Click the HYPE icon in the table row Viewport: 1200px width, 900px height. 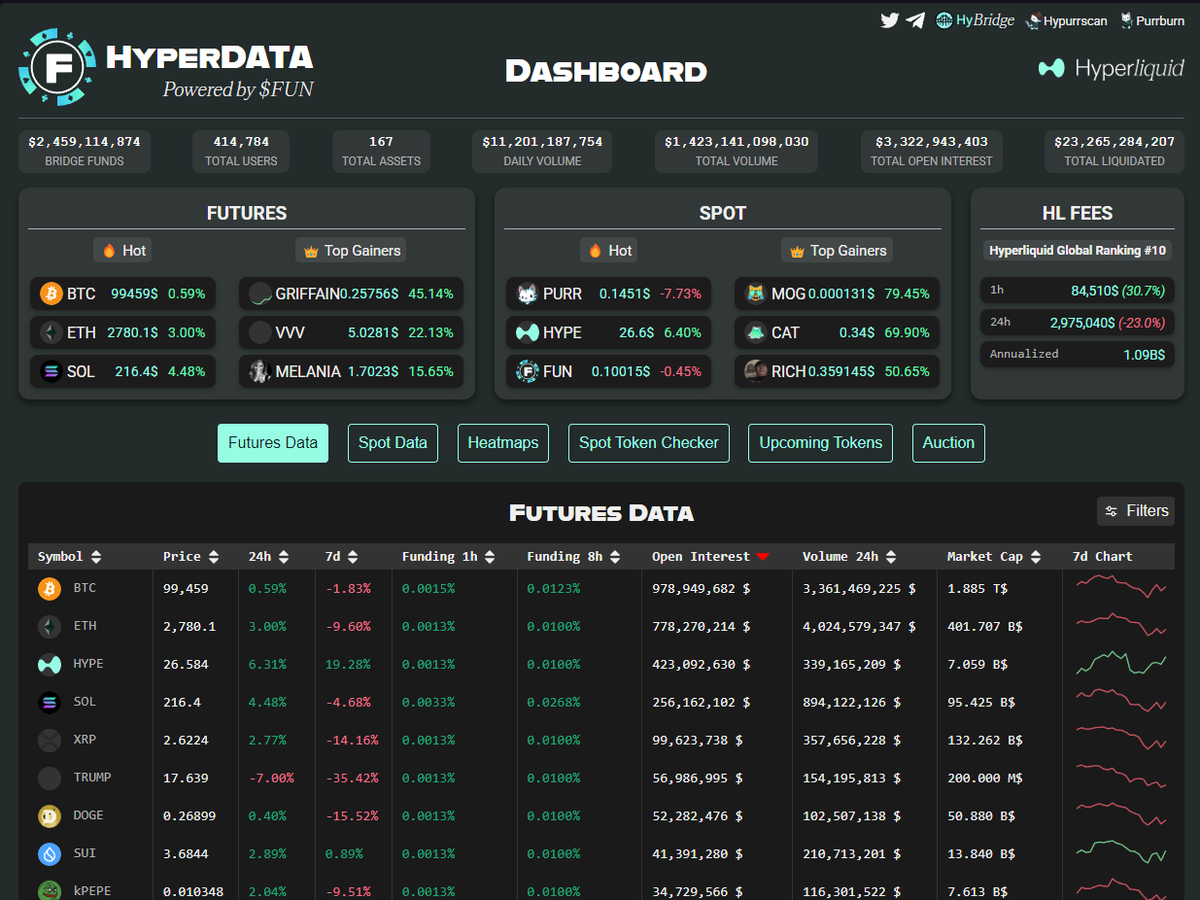coord(50,664)
